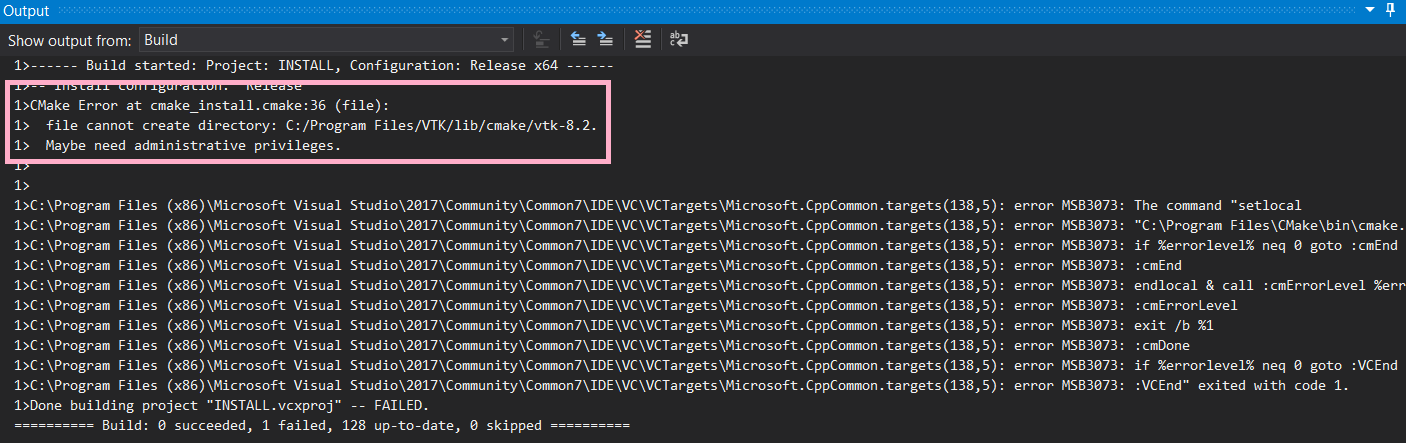Click the 'Build started: Project: INSTALL' line

tap(313, 66)
